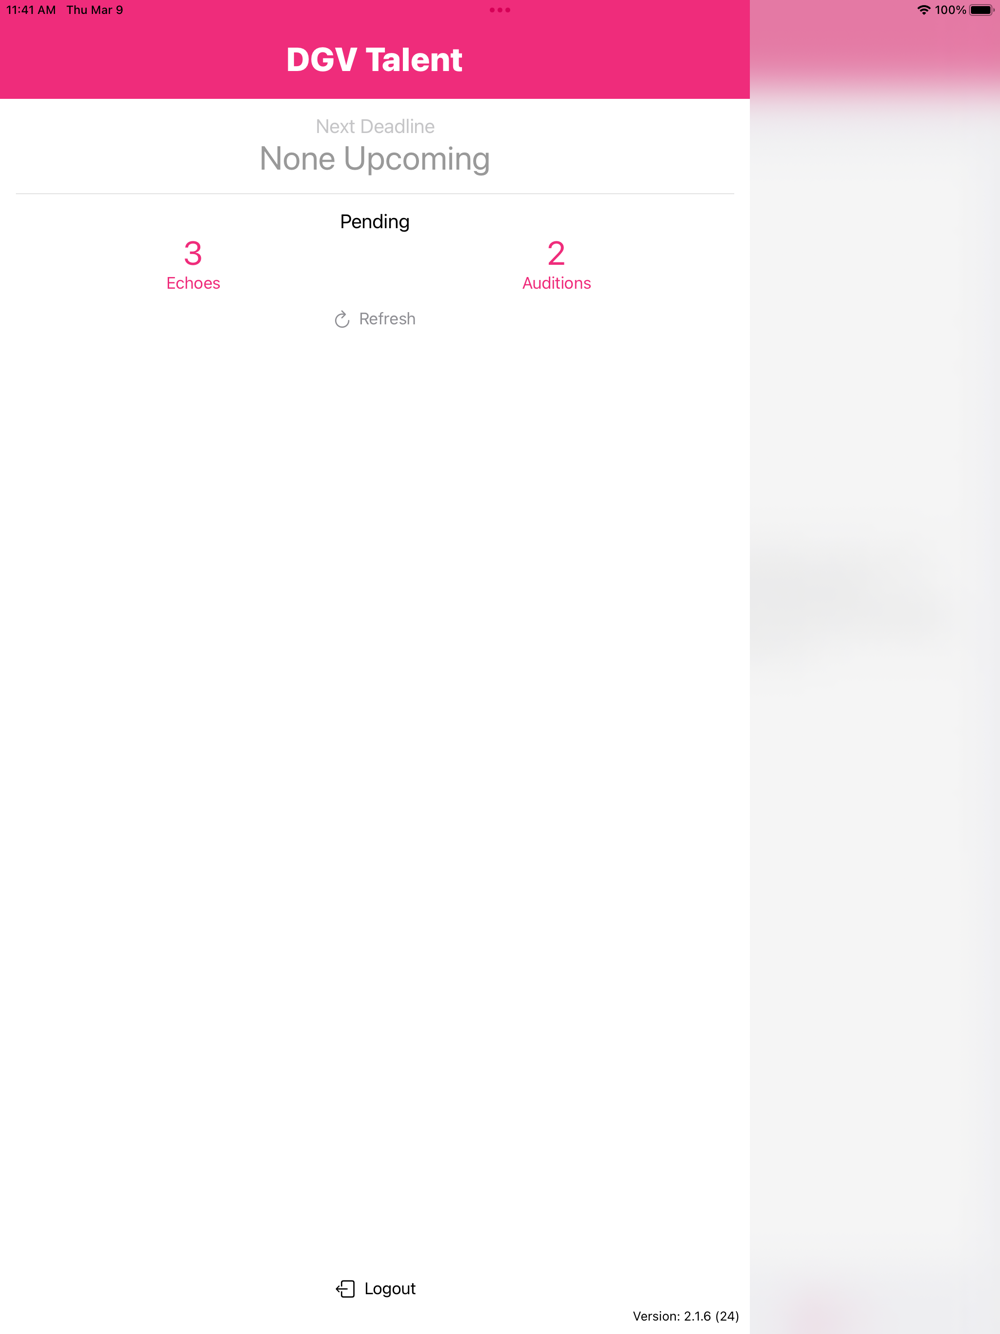Select the Auditions label
This screenshot has height=1334, width=1000.
click(x=556, y=283)
